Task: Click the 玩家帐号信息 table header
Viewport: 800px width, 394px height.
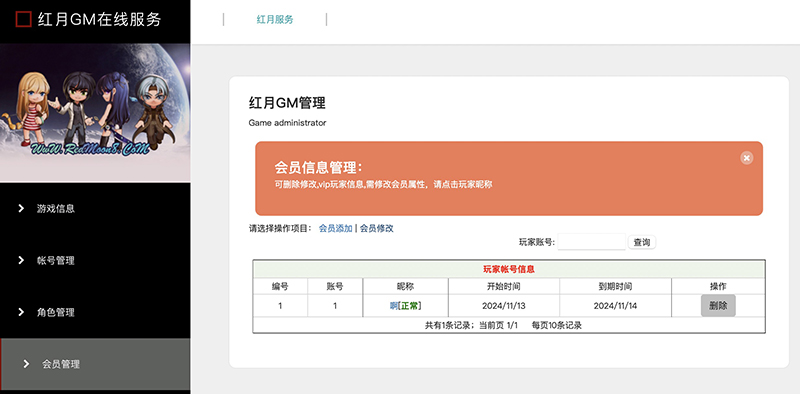Action: (509, 269)
